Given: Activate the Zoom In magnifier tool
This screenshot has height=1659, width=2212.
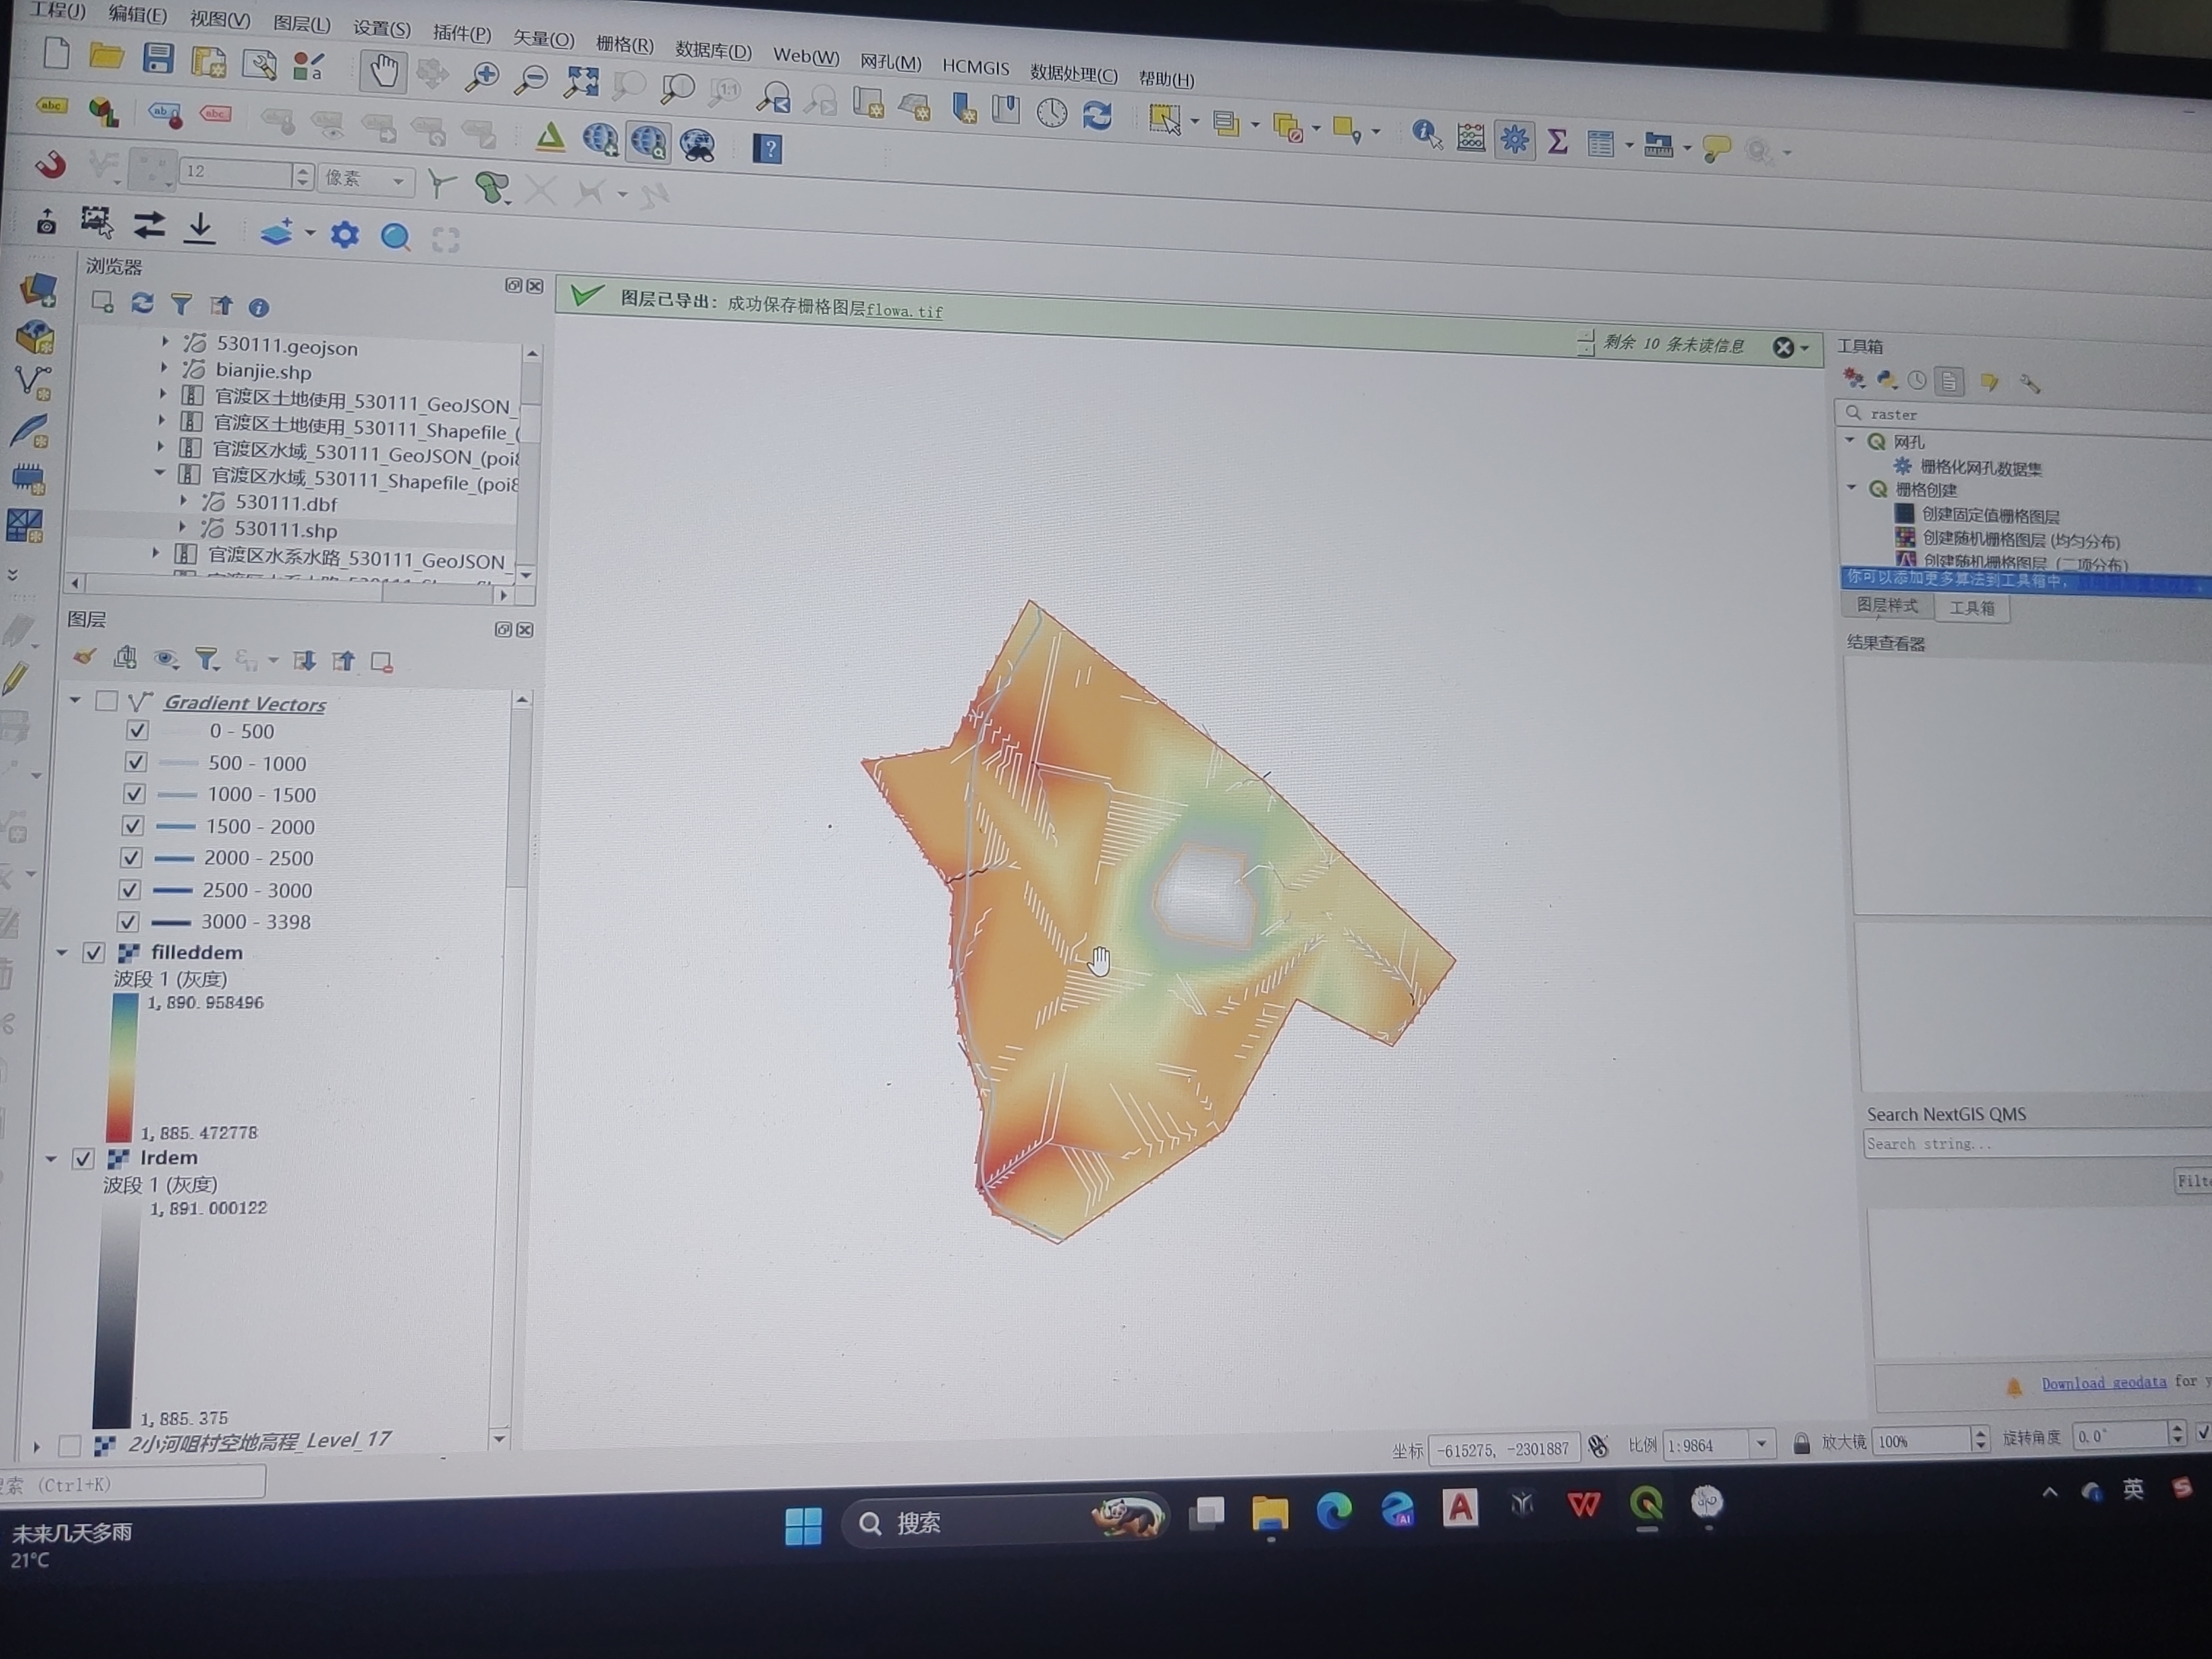Looking at the screenshot, I should coord(483,77).
